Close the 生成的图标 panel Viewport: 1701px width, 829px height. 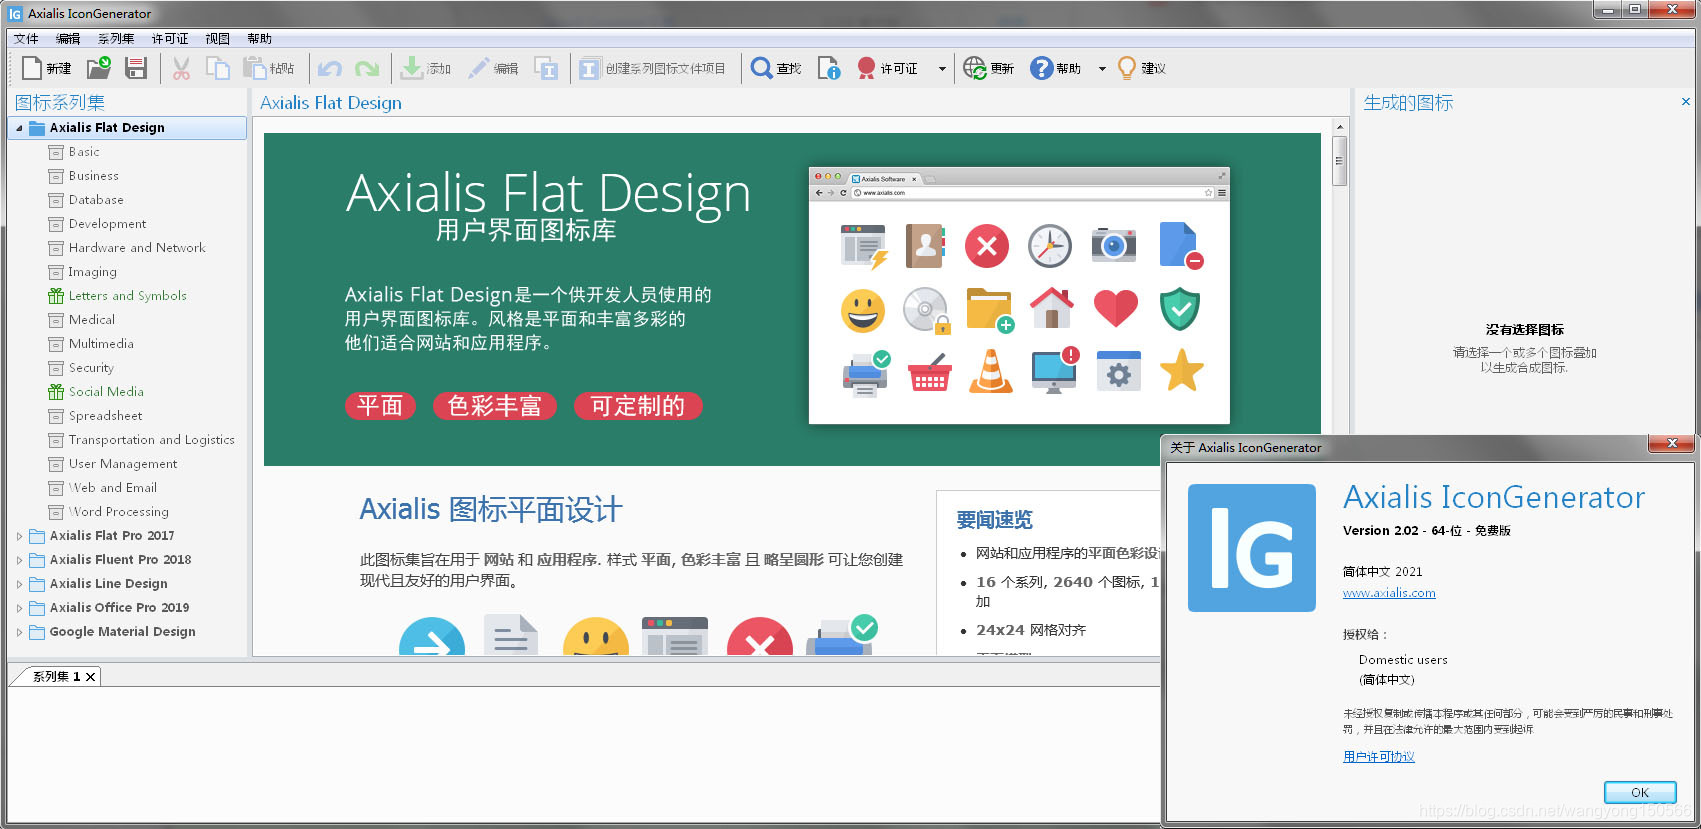point(1686,101)
